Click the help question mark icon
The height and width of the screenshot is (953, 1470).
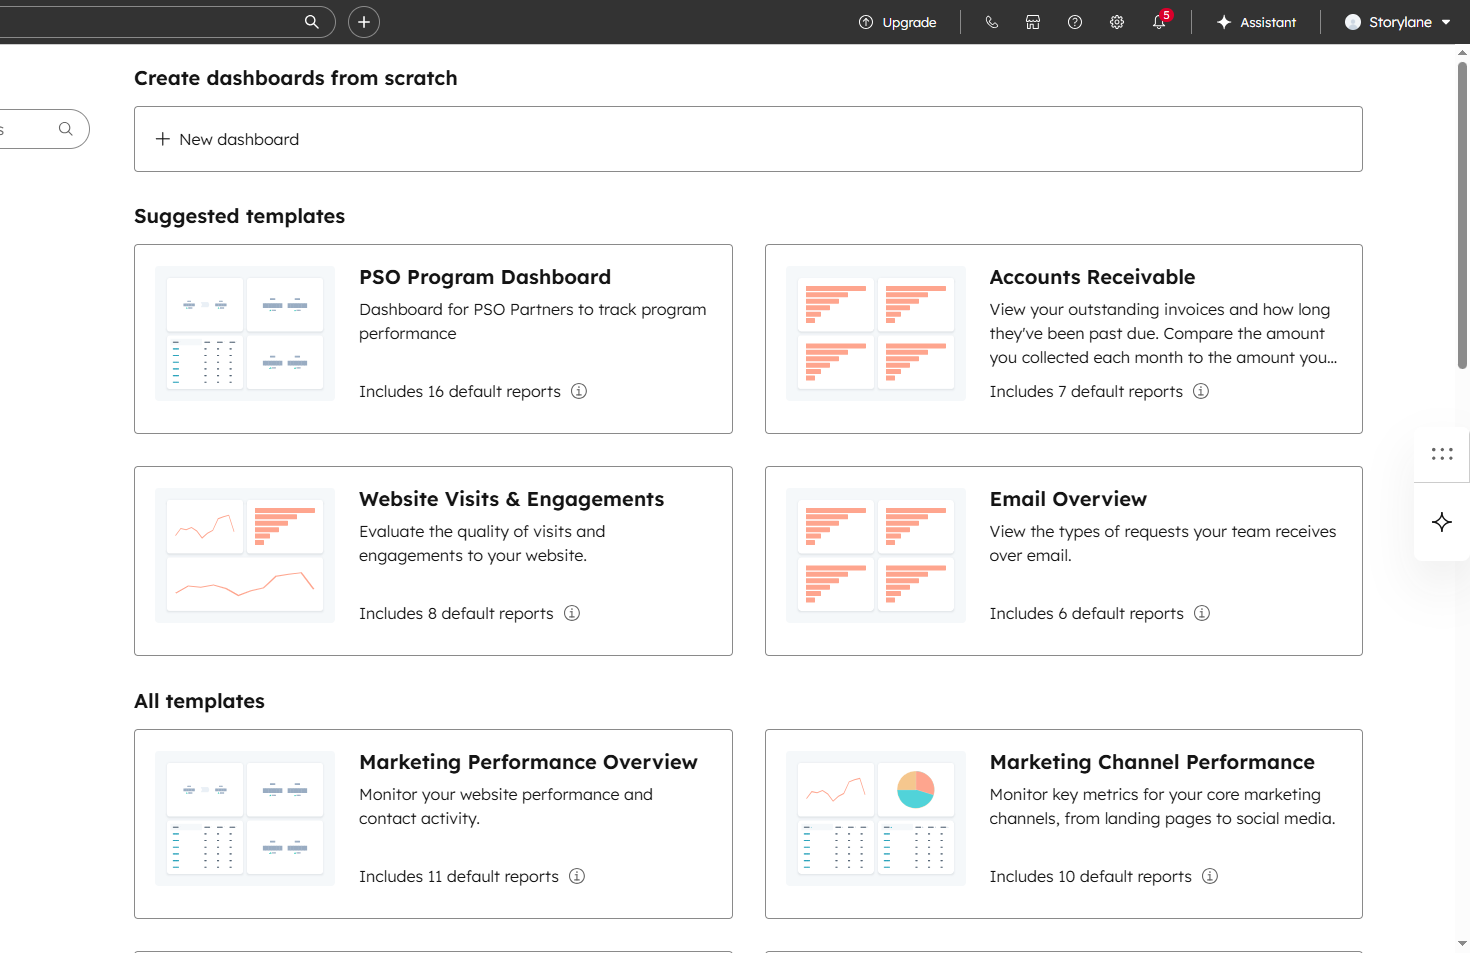point(1075,22)
